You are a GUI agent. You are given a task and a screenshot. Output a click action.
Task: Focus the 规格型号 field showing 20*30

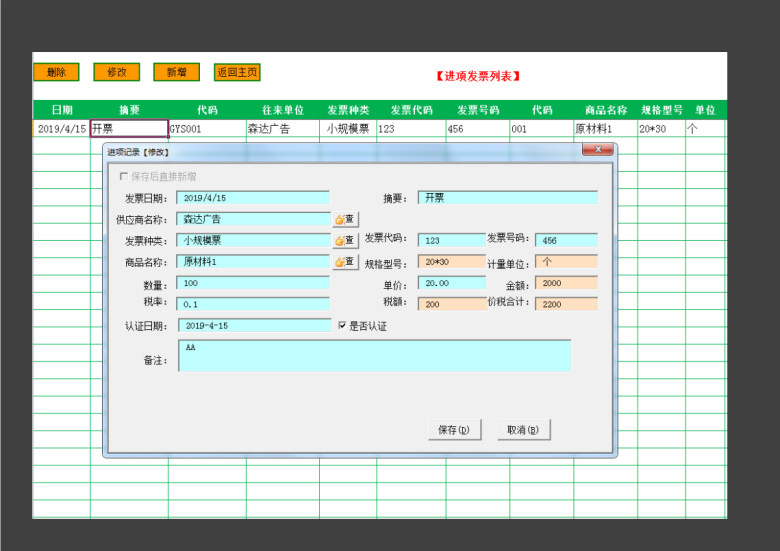(x=452, y=262)
